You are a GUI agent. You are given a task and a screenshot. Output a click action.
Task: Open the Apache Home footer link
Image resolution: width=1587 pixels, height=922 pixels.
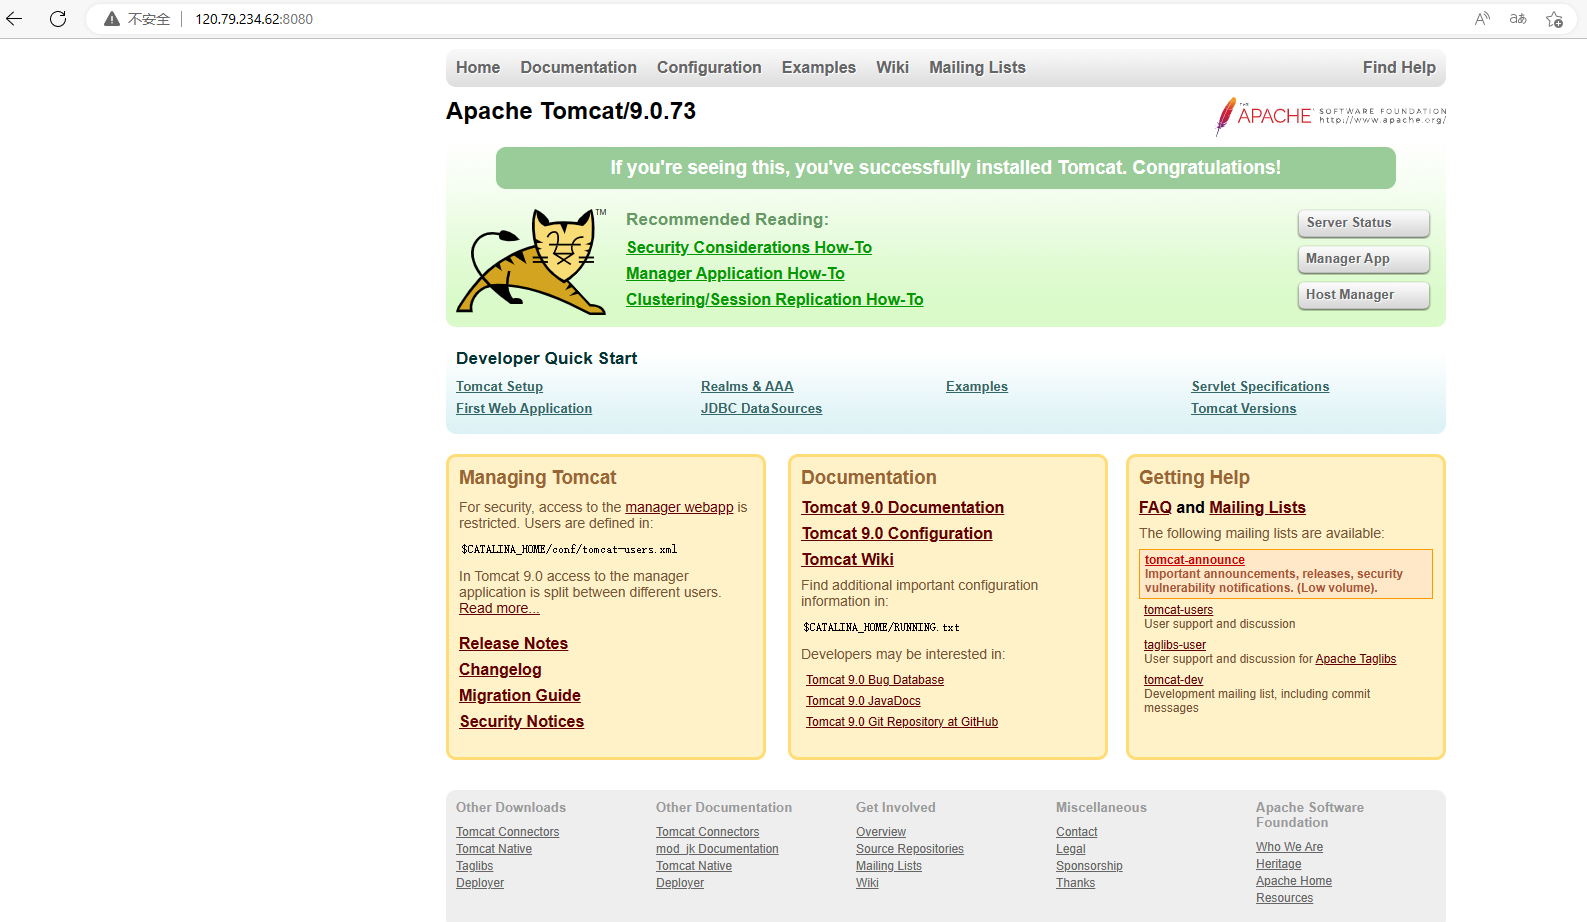1294,881
